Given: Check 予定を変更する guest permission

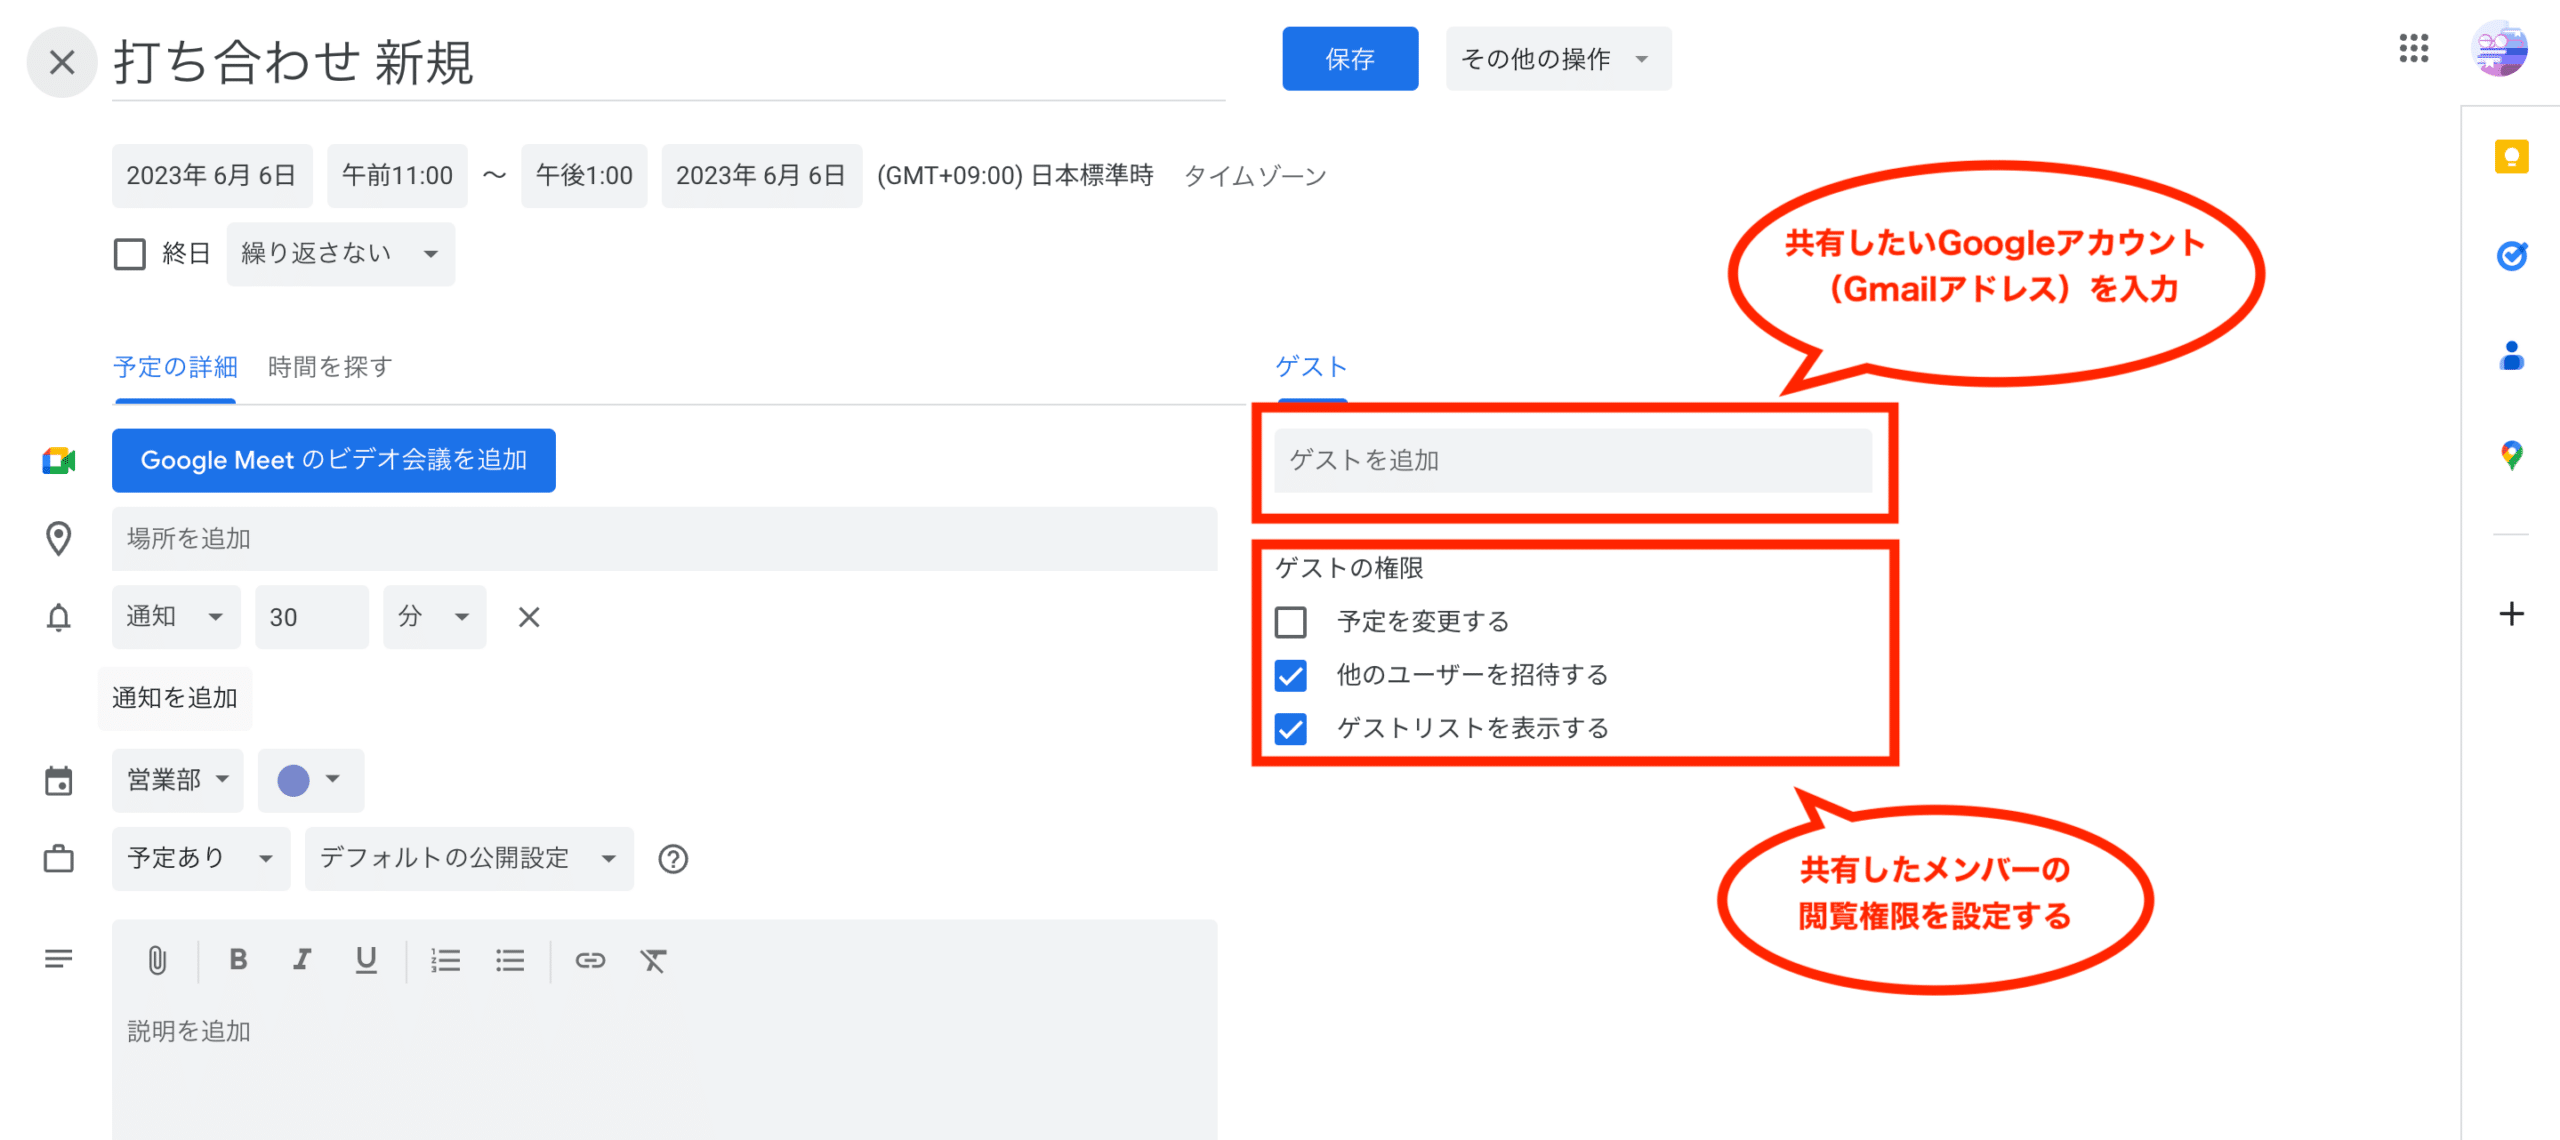Looking at the screenshot, I should coord(1290,622).
